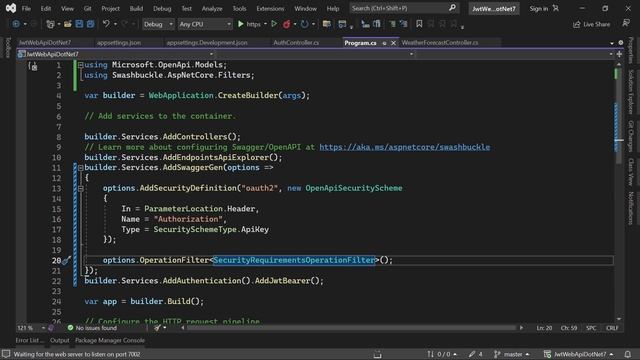Click the 0/0 push pull indicator

[x=442, y=354]
